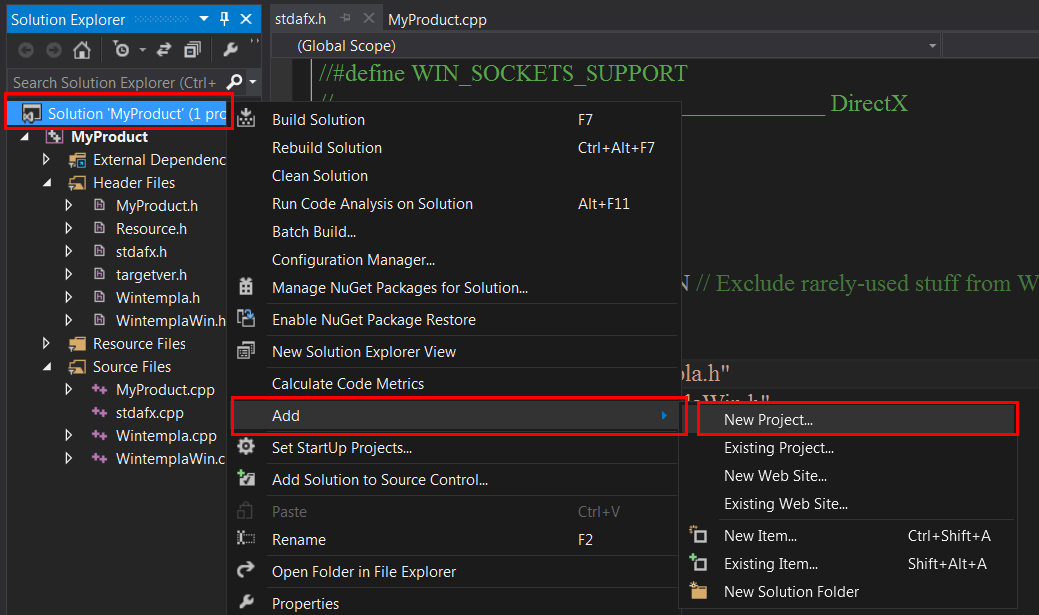Expand the Wintempla.cpp node

point(68,435)
